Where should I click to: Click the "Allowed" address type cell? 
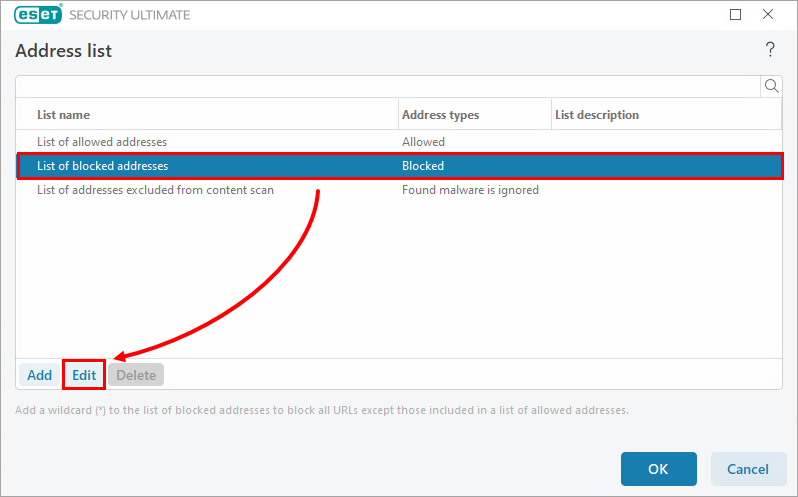click(423, 142)
